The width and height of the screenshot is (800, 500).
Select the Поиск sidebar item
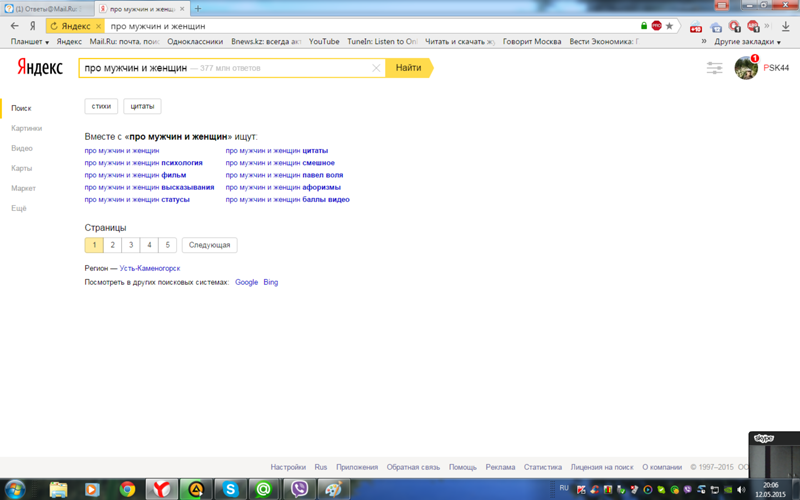(21, 108)
